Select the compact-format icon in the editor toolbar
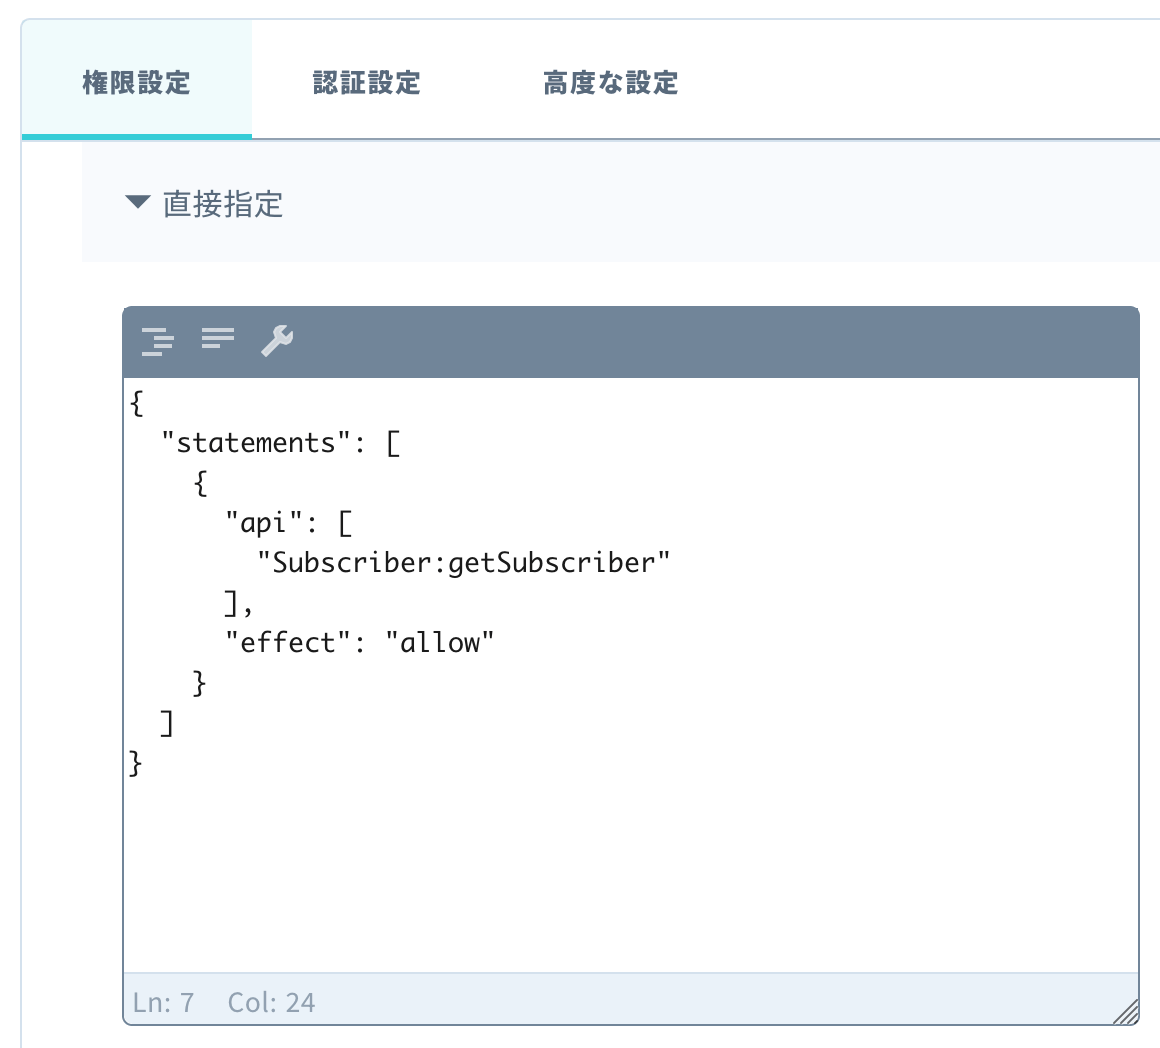 pos(215,340)
